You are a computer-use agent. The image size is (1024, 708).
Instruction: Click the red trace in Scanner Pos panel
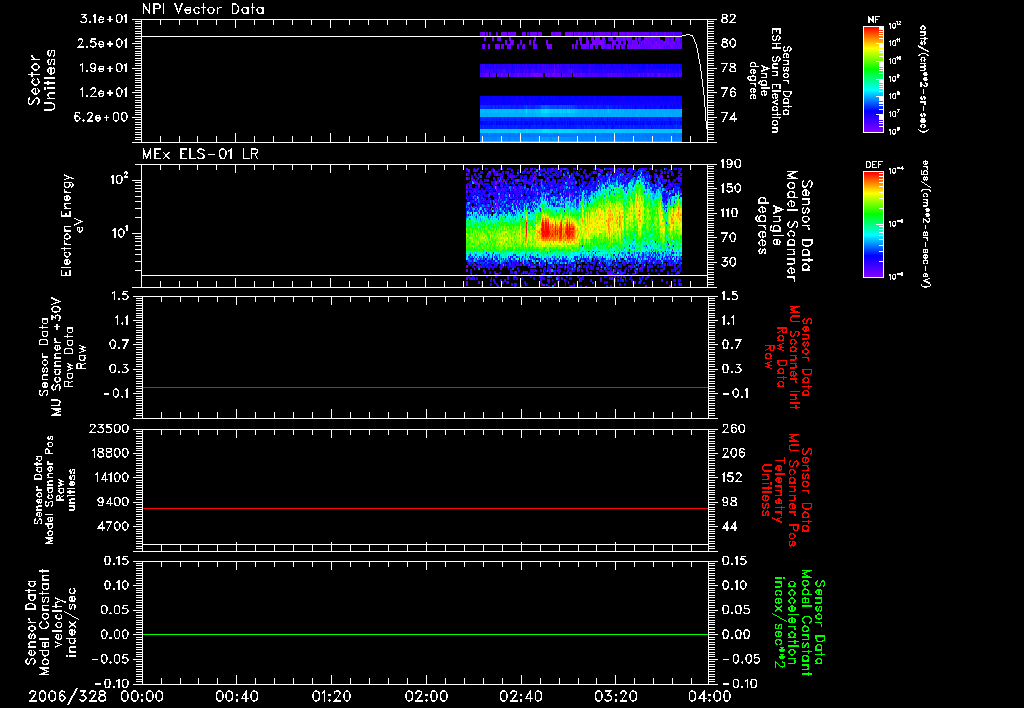425,508
